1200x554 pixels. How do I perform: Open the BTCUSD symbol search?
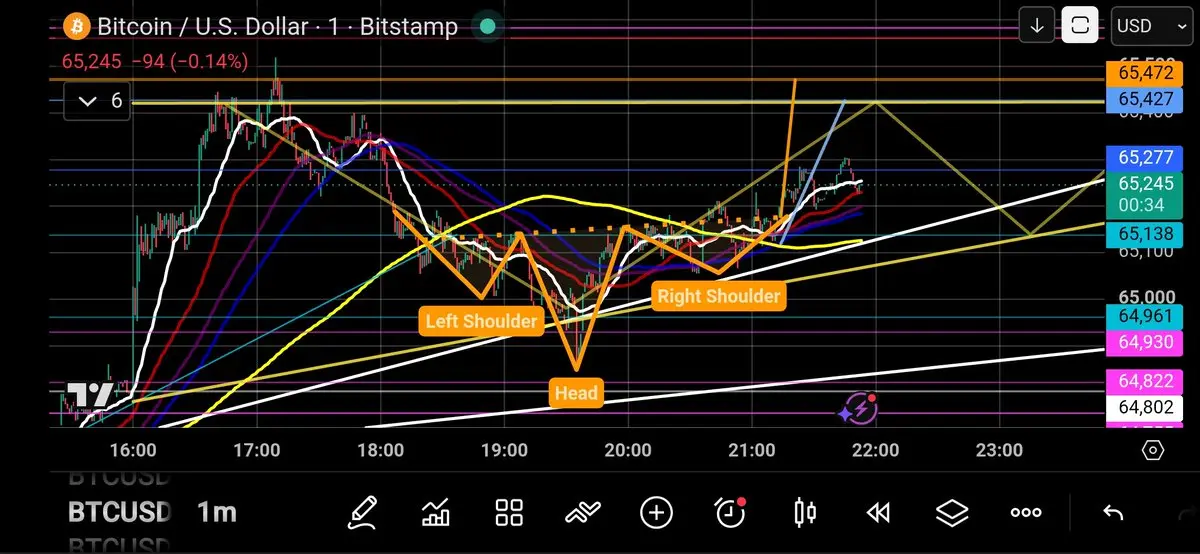(119, 513)
